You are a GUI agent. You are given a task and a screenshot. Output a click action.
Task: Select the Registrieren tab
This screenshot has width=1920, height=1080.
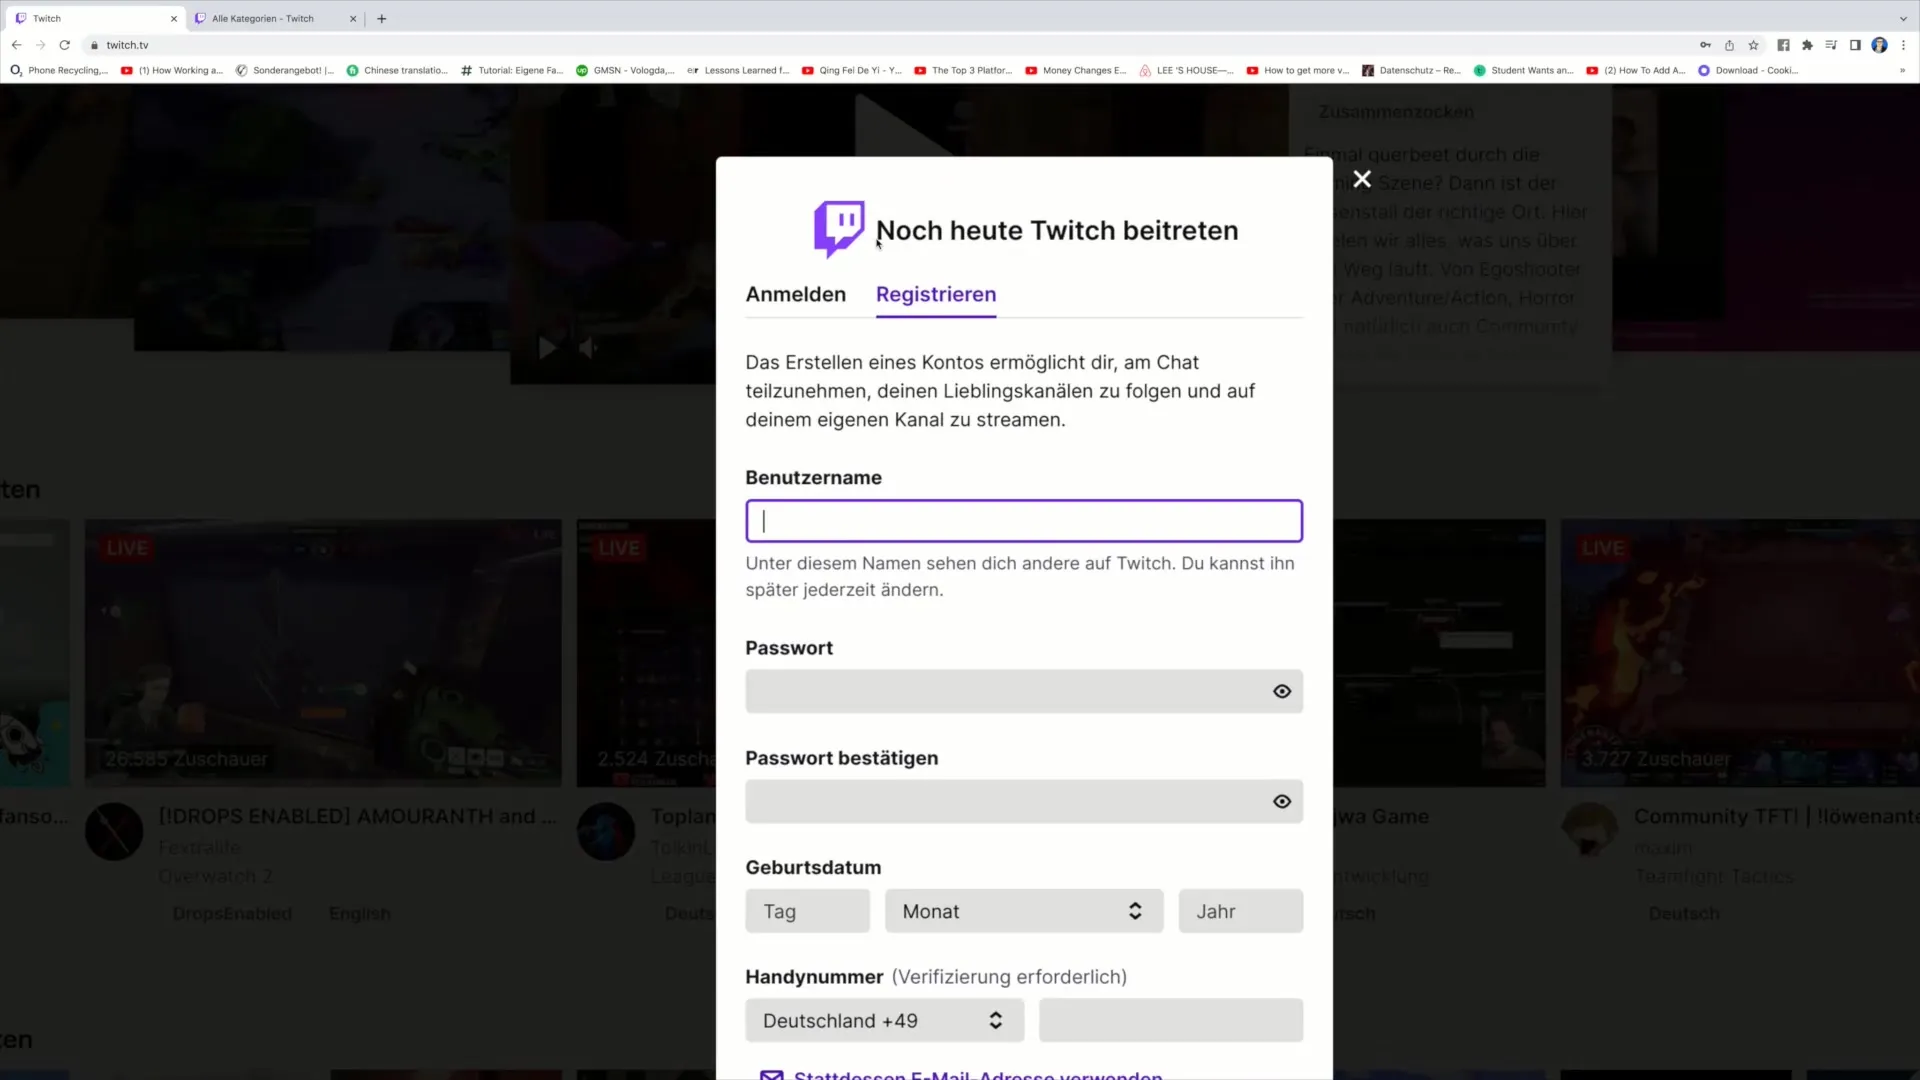click(936, 294)
